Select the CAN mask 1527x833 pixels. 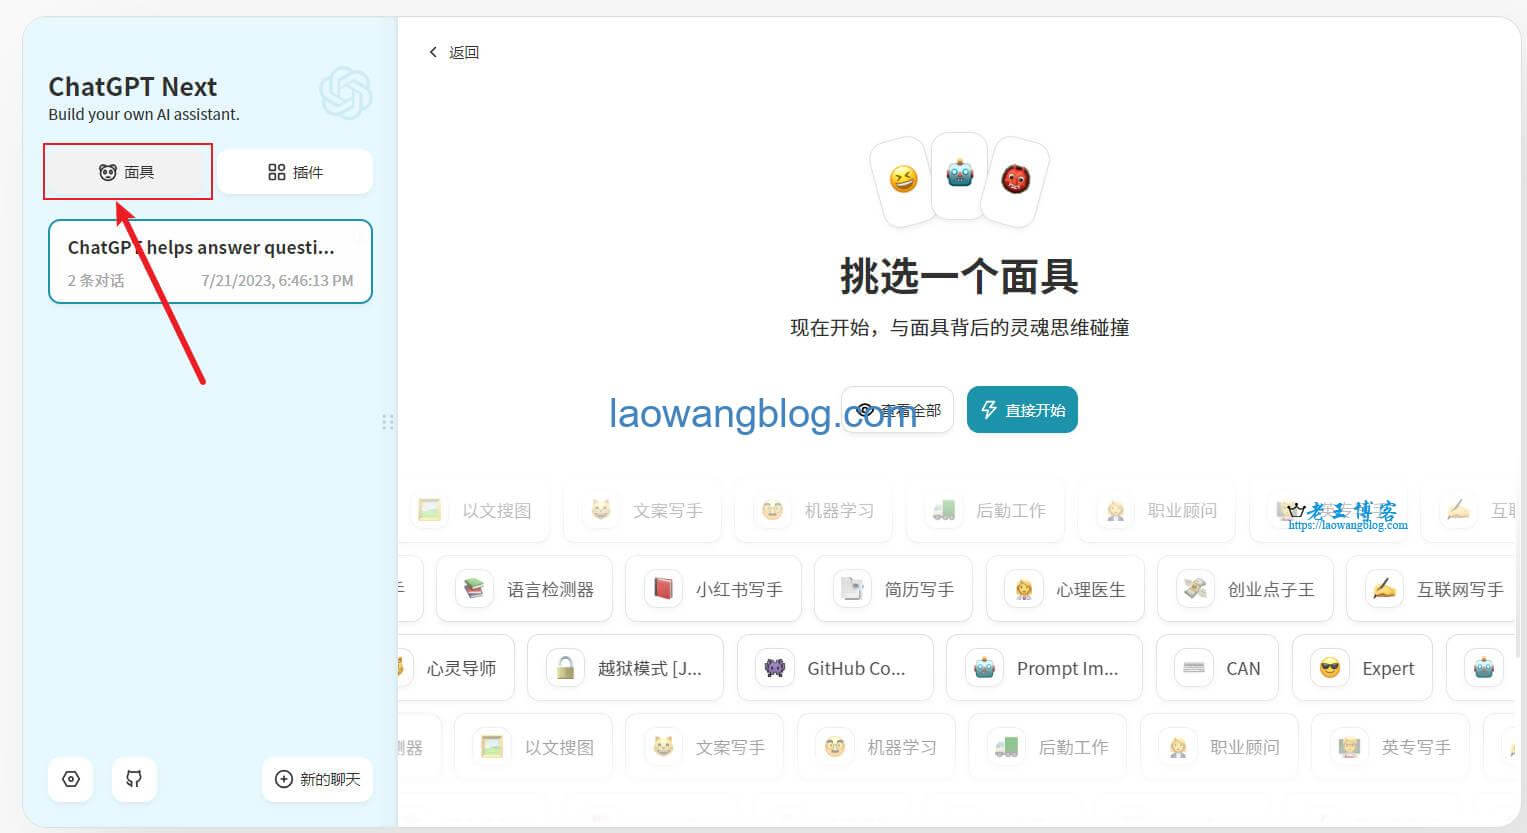[1217, 668]
